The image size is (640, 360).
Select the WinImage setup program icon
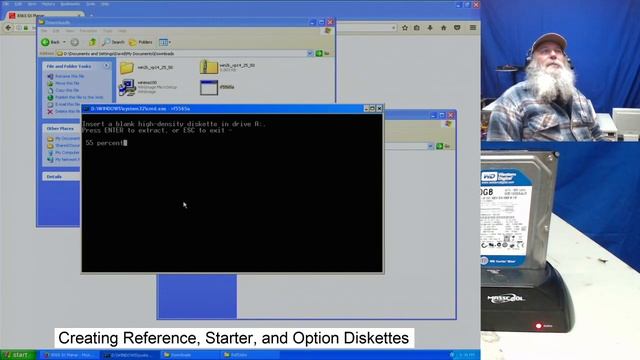click(127, 87)
